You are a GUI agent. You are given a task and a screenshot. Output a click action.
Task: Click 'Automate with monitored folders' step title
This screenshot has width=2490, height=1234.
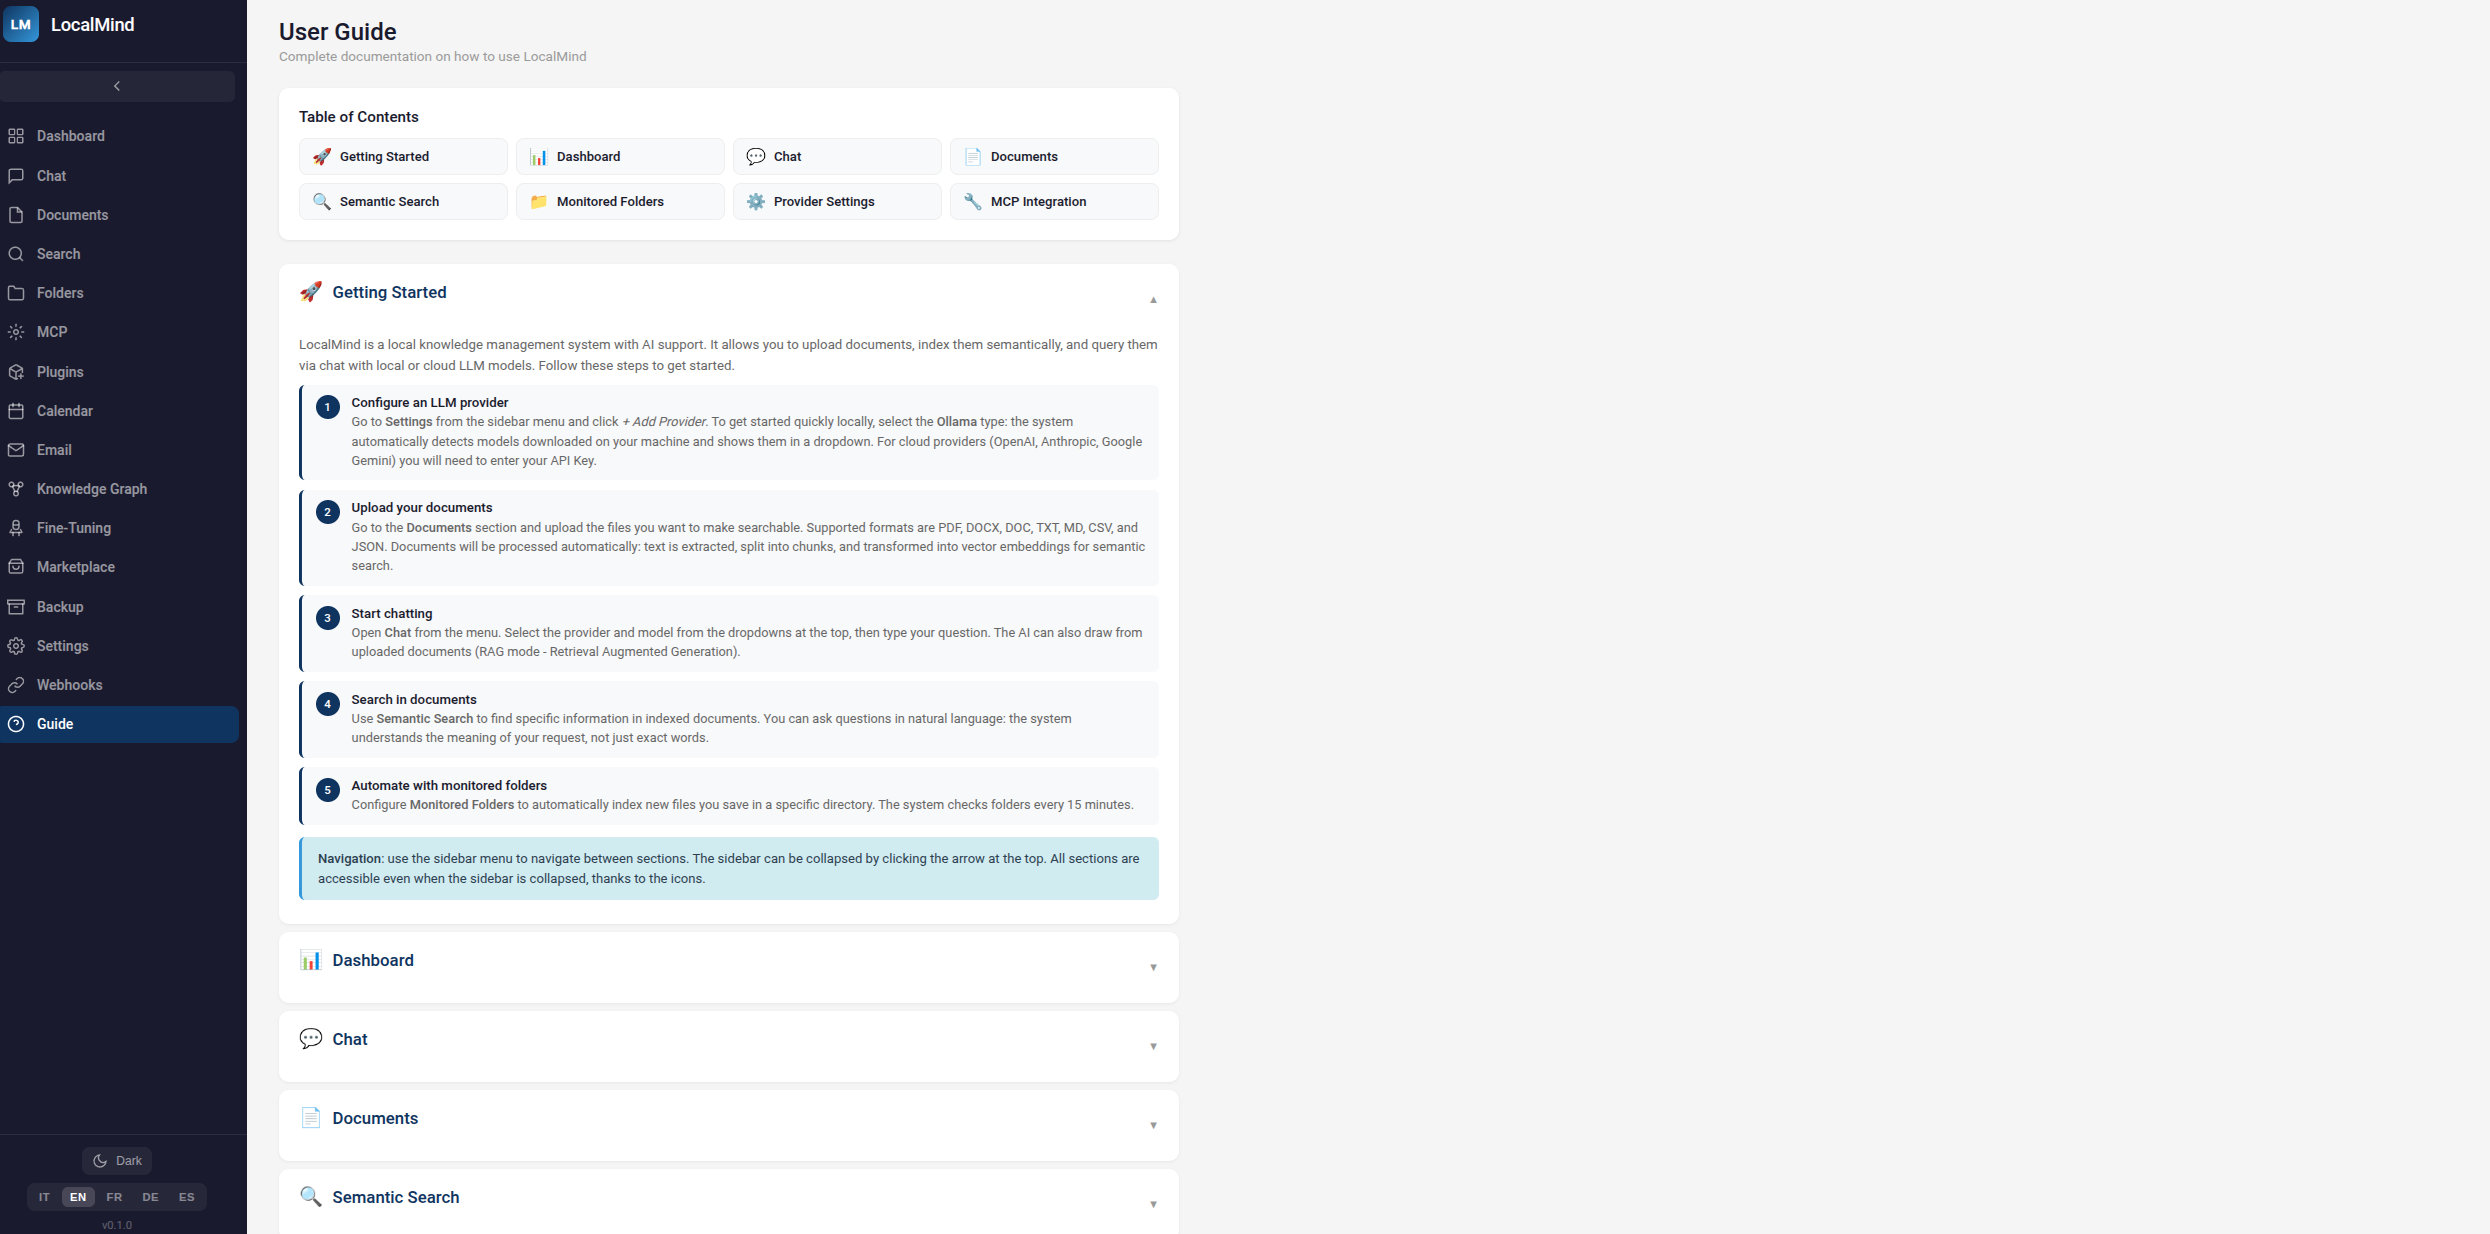pos(449,786)
